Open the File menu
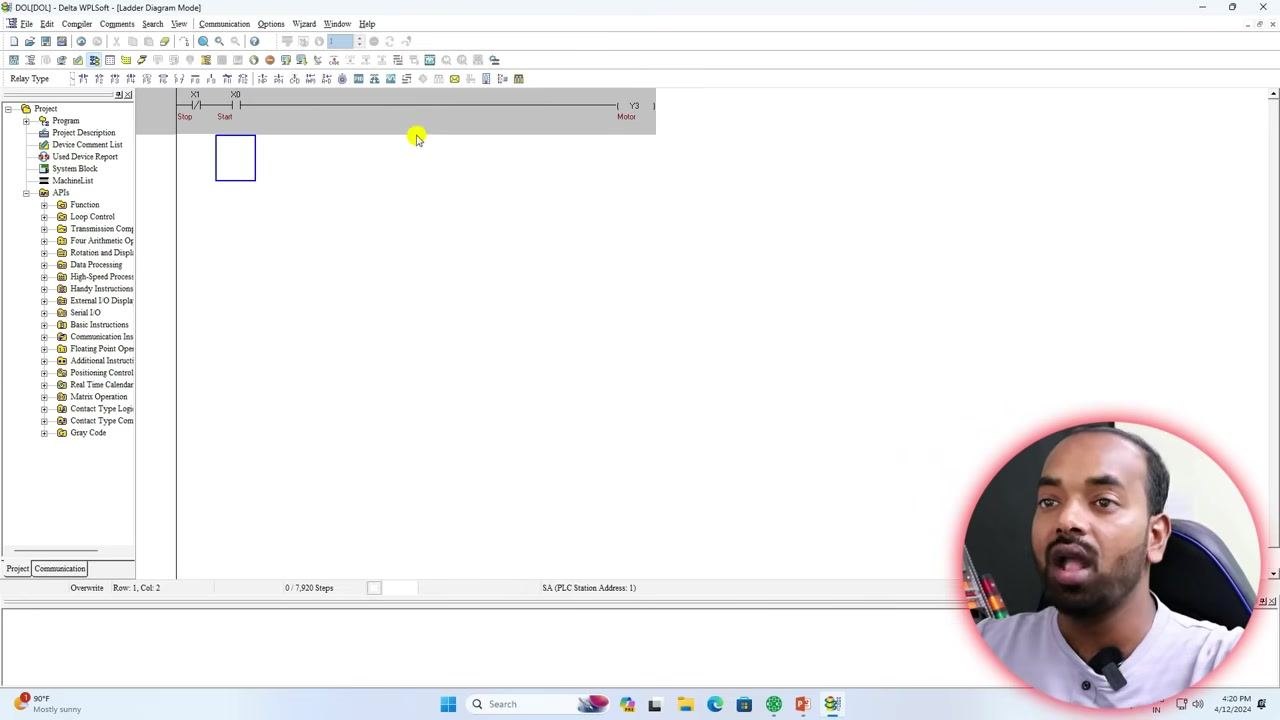Image resolution: width=1280 pixels, height=720 pixels. tap(27, 24)
